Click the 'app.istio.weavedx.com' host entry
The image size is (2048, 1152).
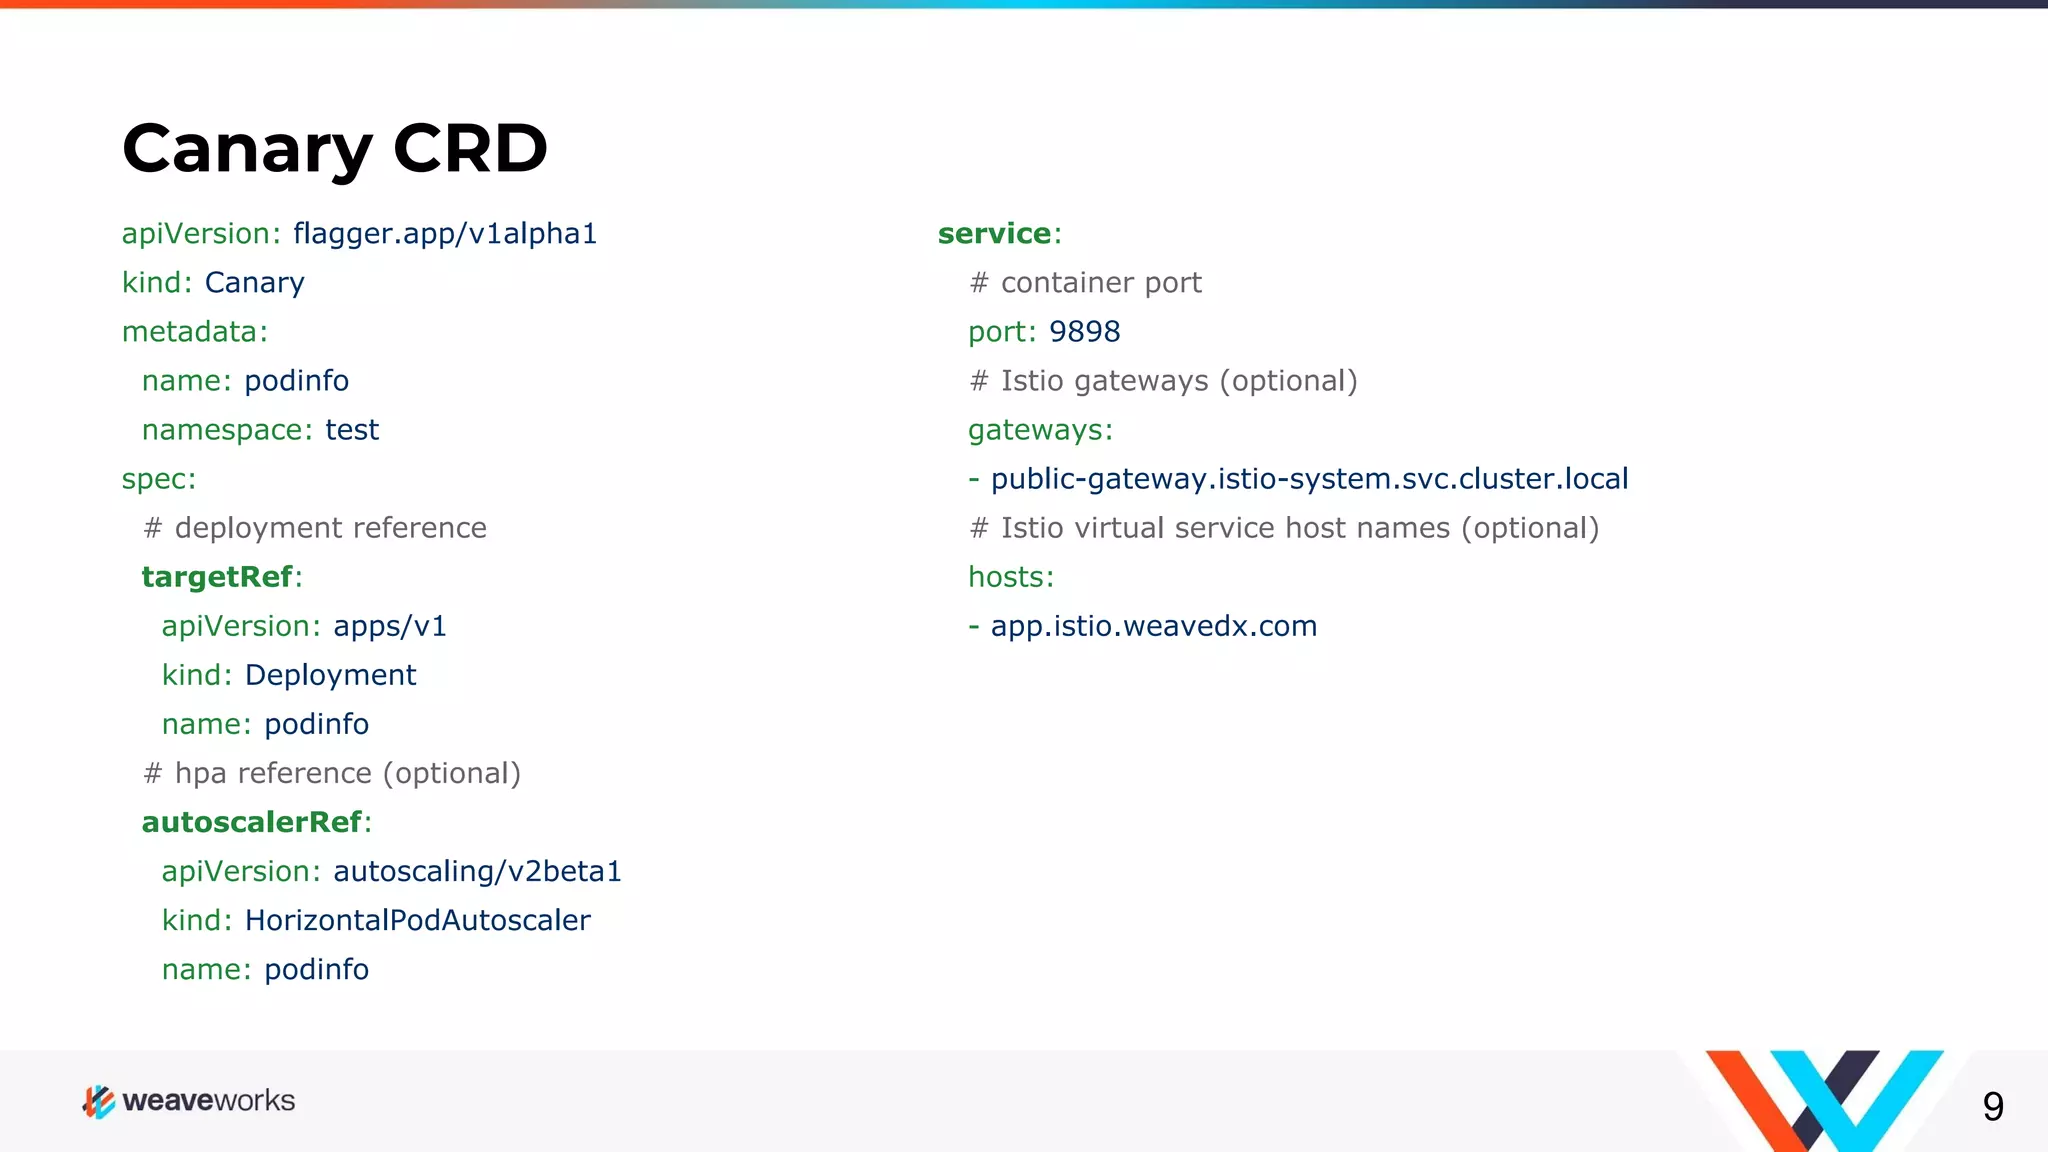pos(1154,626)
